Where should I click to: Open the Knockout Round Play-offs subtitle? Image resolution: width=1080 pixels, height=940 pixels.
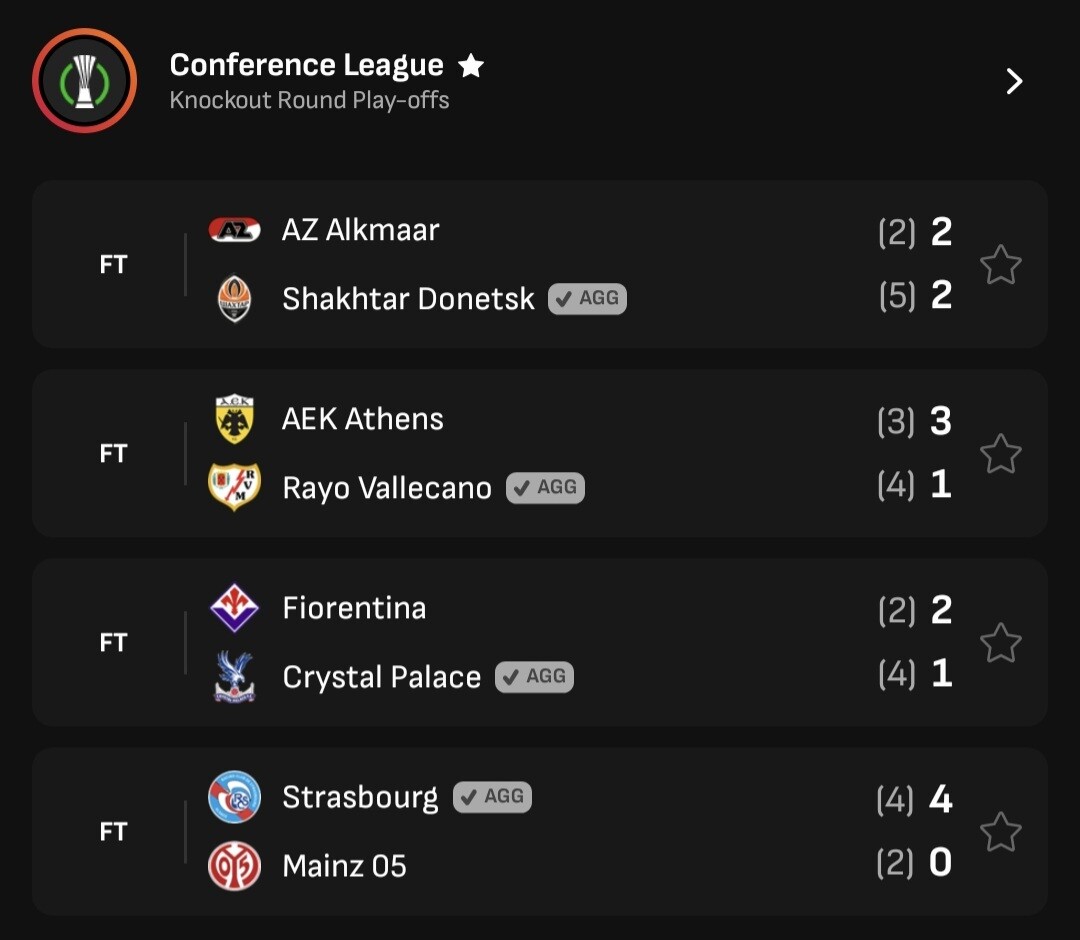[x=309, y=100]
